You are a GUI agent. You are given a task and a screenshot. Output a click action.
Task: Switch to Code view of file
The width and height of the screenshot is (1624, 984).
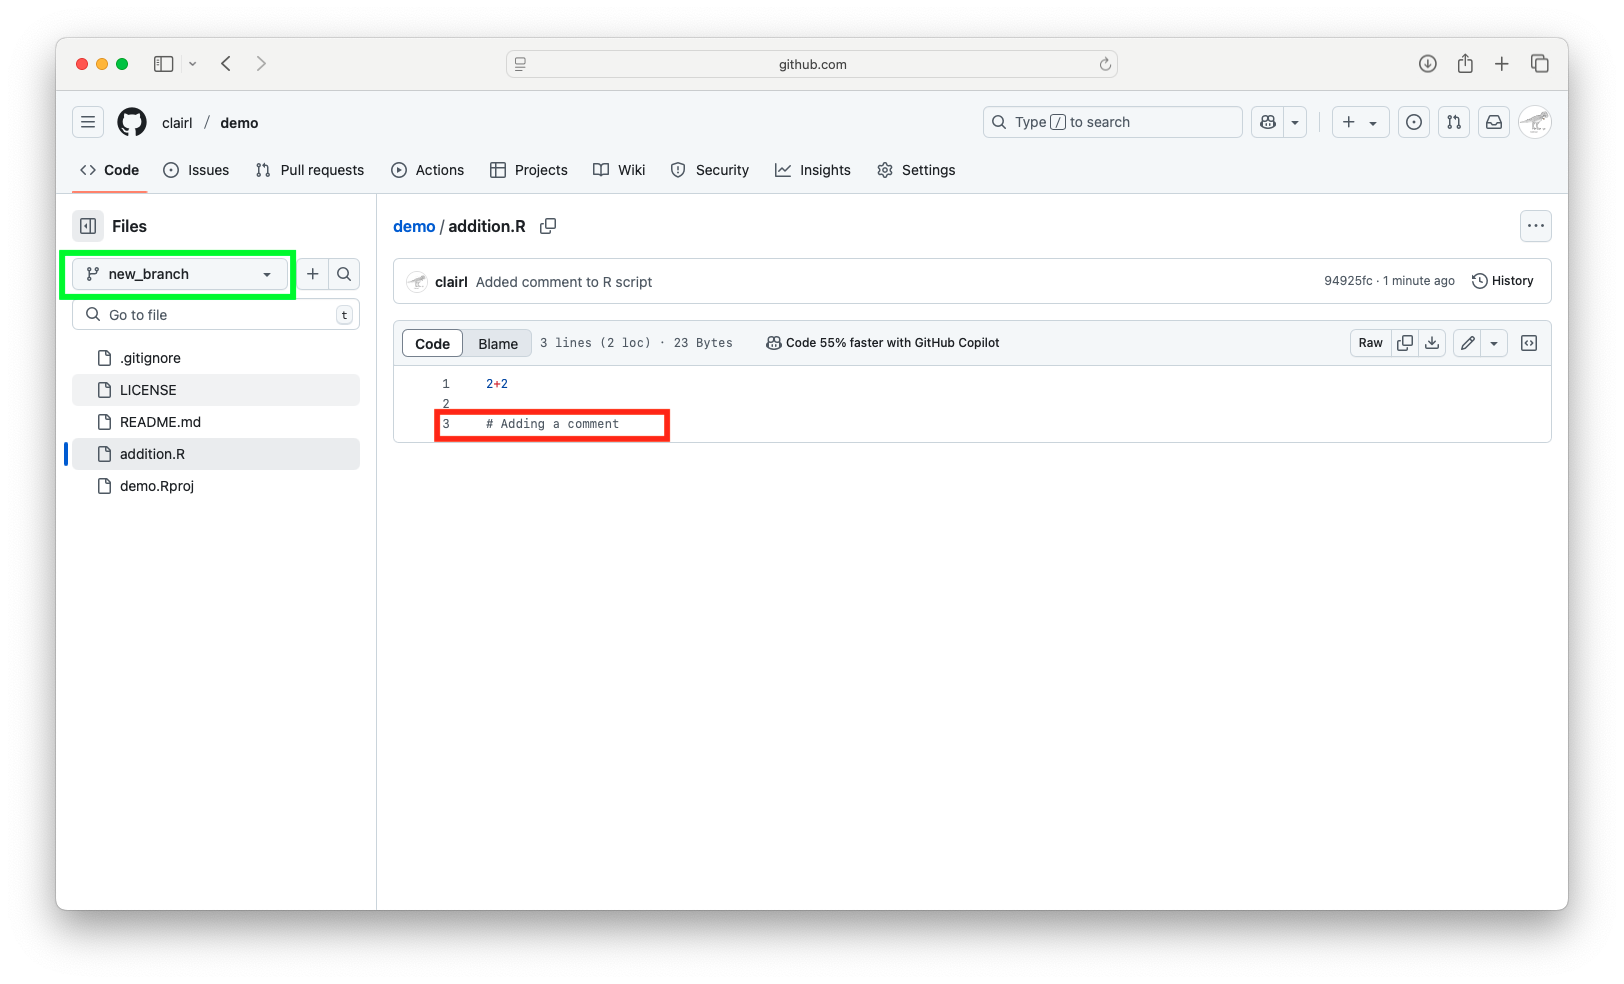[432, 343]
